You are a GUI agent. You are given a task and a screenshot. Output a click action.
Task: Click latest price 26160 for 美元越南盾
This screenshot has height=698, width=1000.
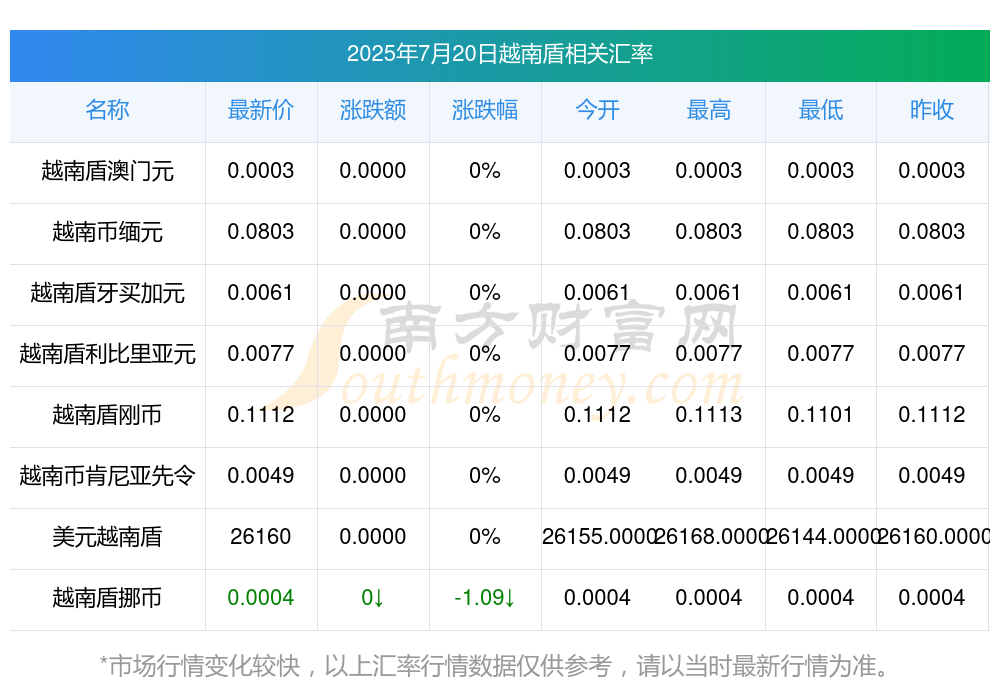coord(261,537)
